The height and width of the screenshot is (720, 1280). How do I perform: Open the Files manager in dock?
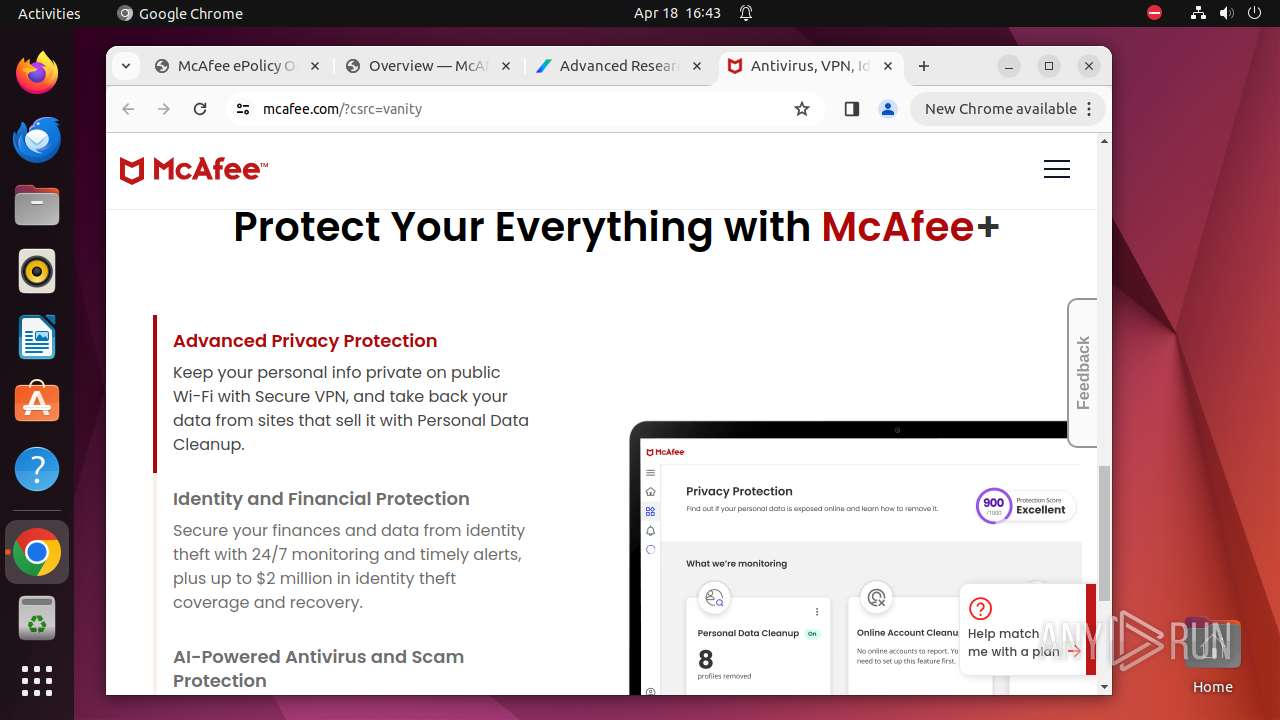(x=37, y=205)
